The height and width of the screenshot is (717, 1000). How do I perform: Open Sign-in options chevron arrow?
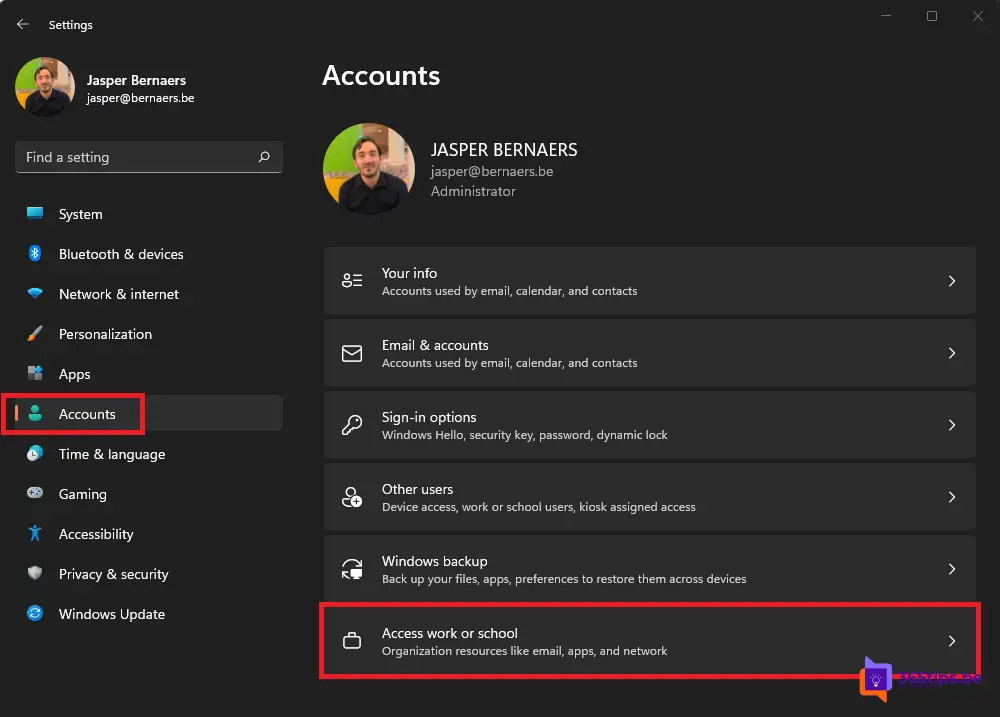952,425
